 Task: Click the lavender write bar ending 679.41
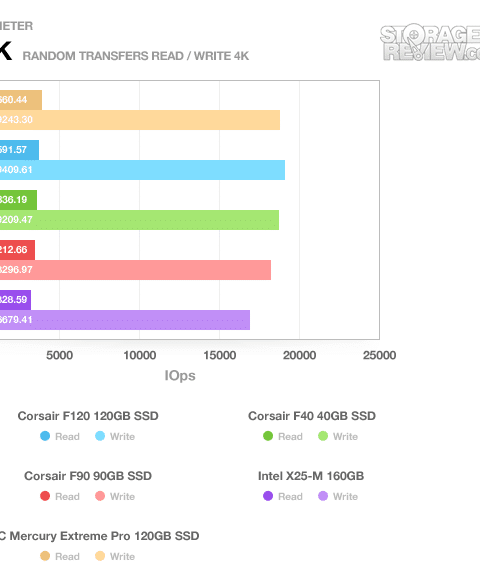125,320
